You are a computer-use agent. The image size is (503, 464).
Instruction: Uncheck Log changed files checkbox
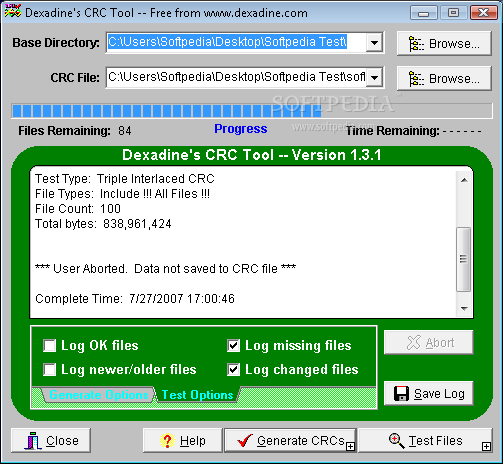(233, 370)
